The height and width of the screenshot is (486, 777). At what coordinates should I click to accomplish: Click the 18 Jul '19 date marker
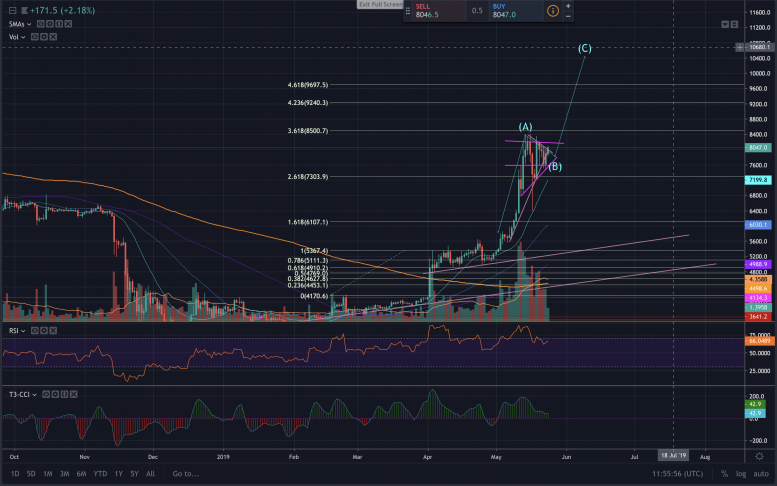click(673, 455)
